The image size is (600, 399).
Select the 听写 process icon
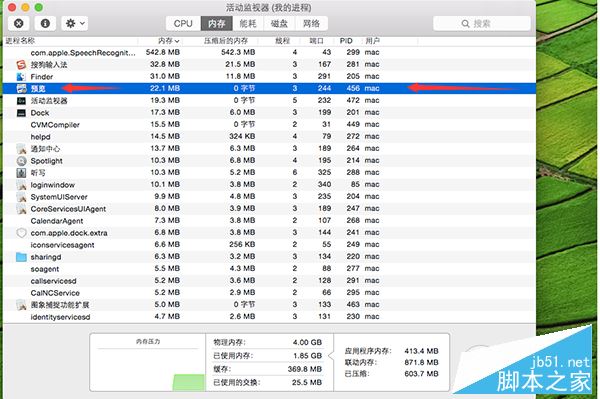[21, 173]
